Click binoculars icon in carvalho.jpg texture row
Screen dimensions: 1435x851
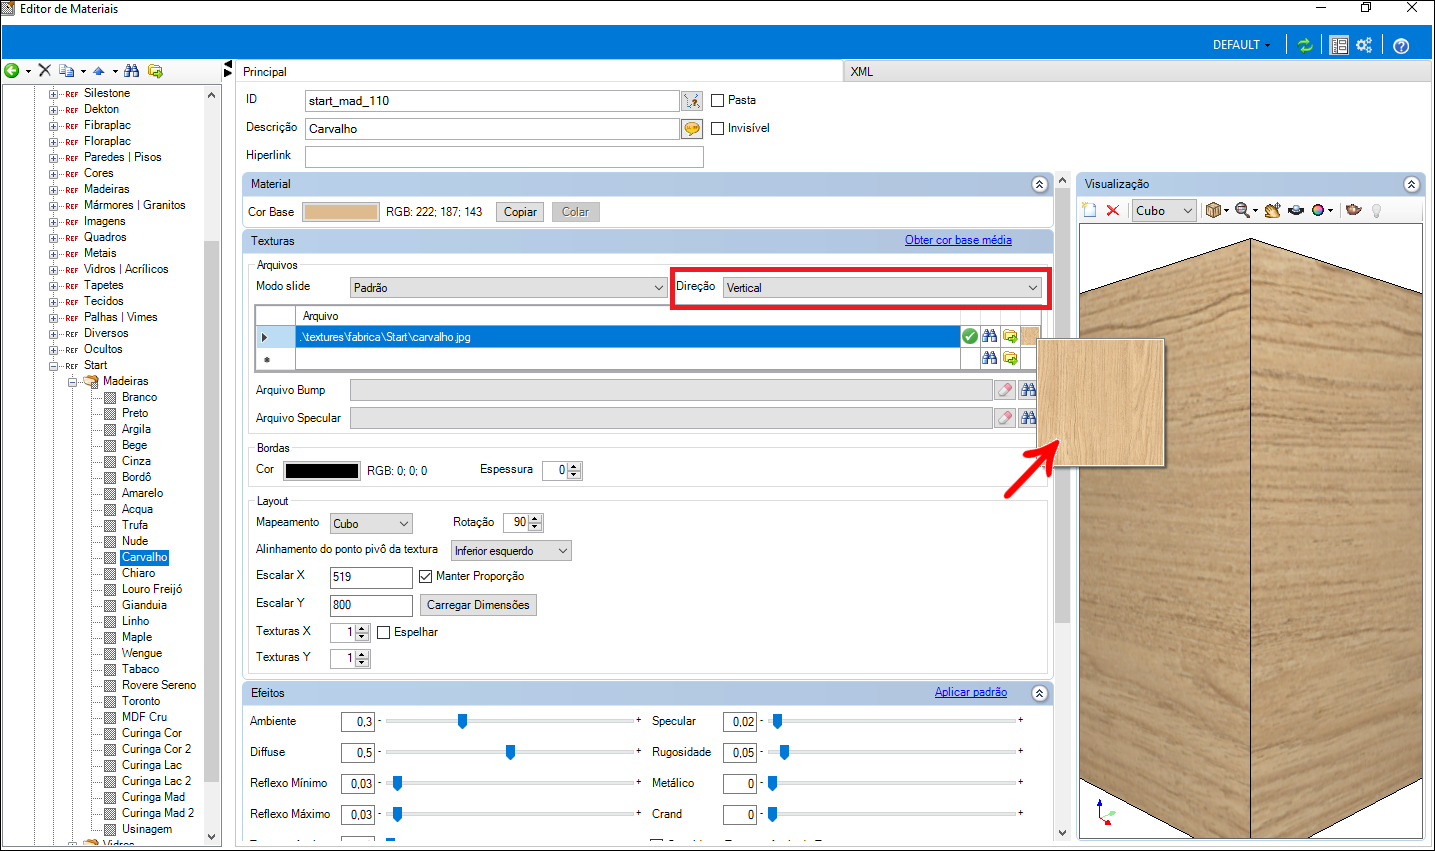(x=990, y=337)
